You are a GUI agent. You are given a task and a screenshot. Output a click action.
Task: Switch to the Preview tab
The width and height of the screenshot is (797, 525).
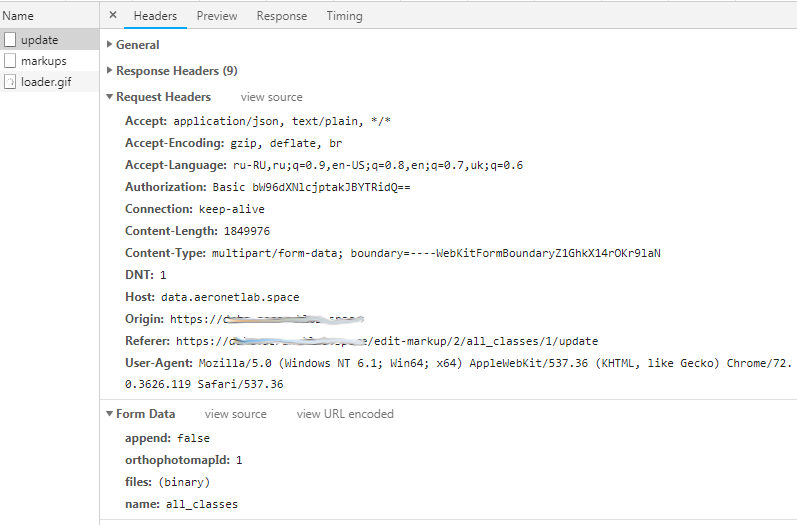click(x=217, y=16)
